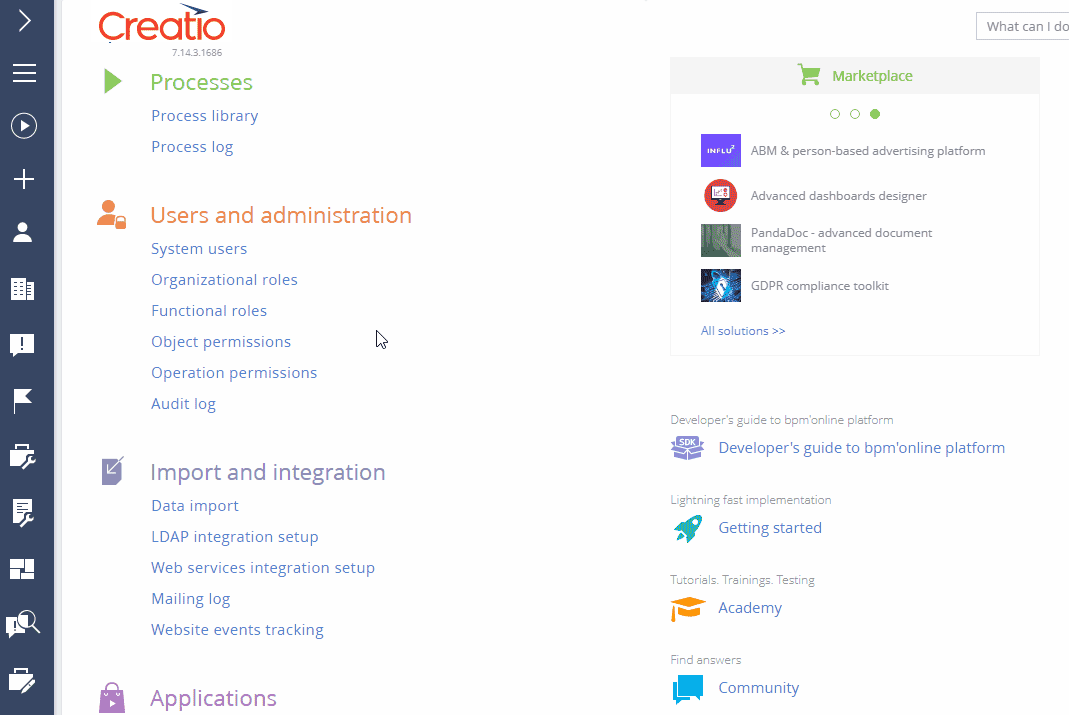Click the Creatio logo
This screenshot has width=1069, height=715.
[x=162, y=25]
